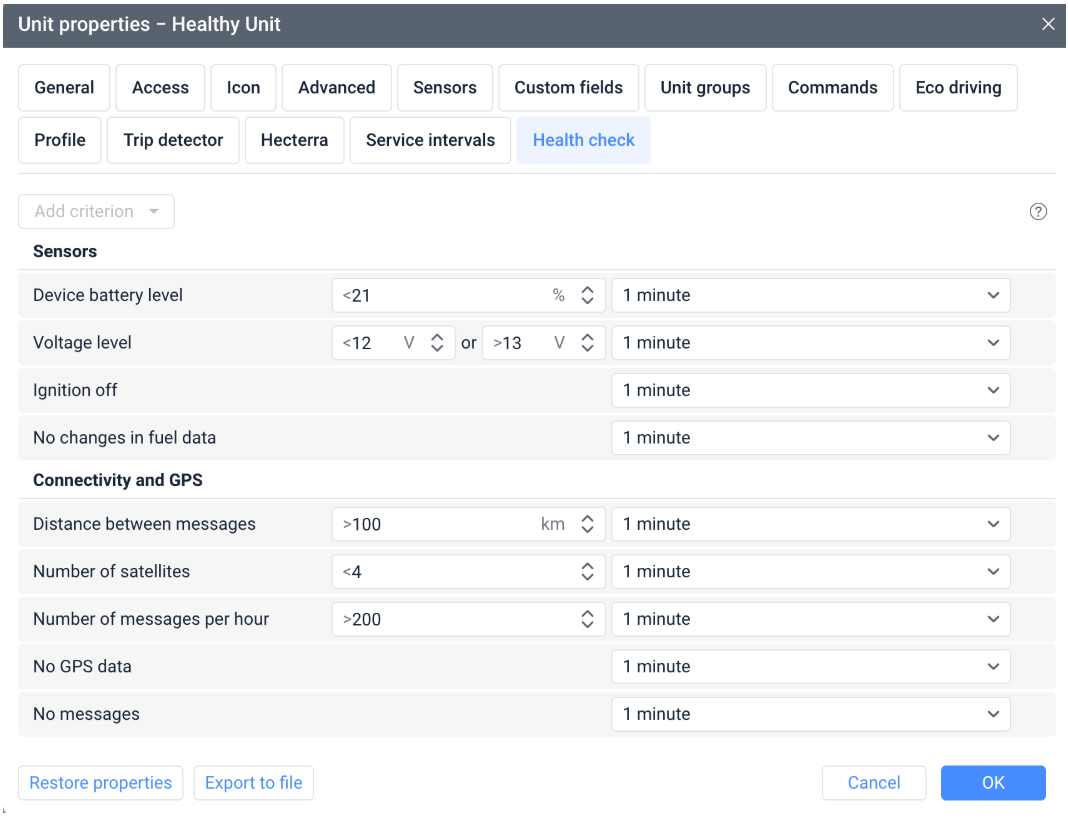Viewport: 1068px width, 817px height.
Task: Open the Add criterion dropdown
Action: [x=96, y=211]
